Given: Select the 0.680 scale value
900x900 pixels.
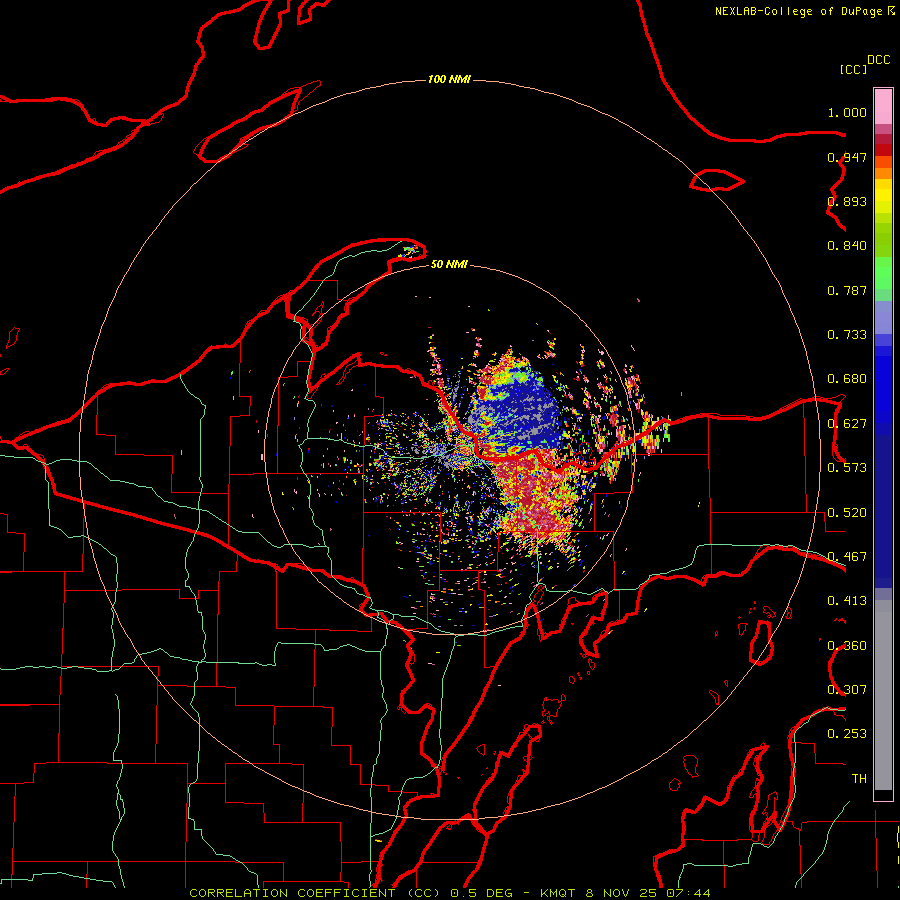Looking at the screenshot, I should (x=847, y=379).
